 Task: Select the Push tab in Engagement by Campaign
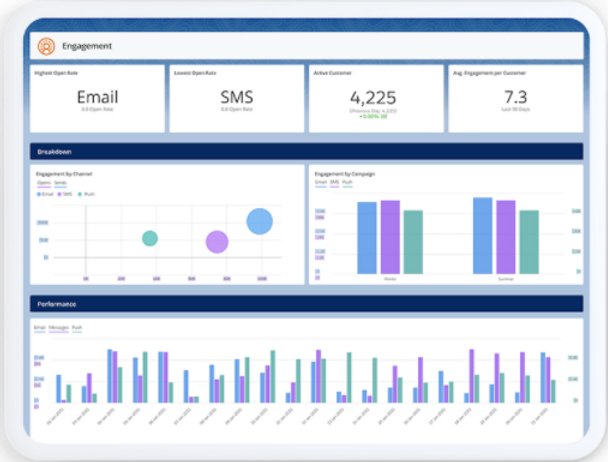pos(347,183)
